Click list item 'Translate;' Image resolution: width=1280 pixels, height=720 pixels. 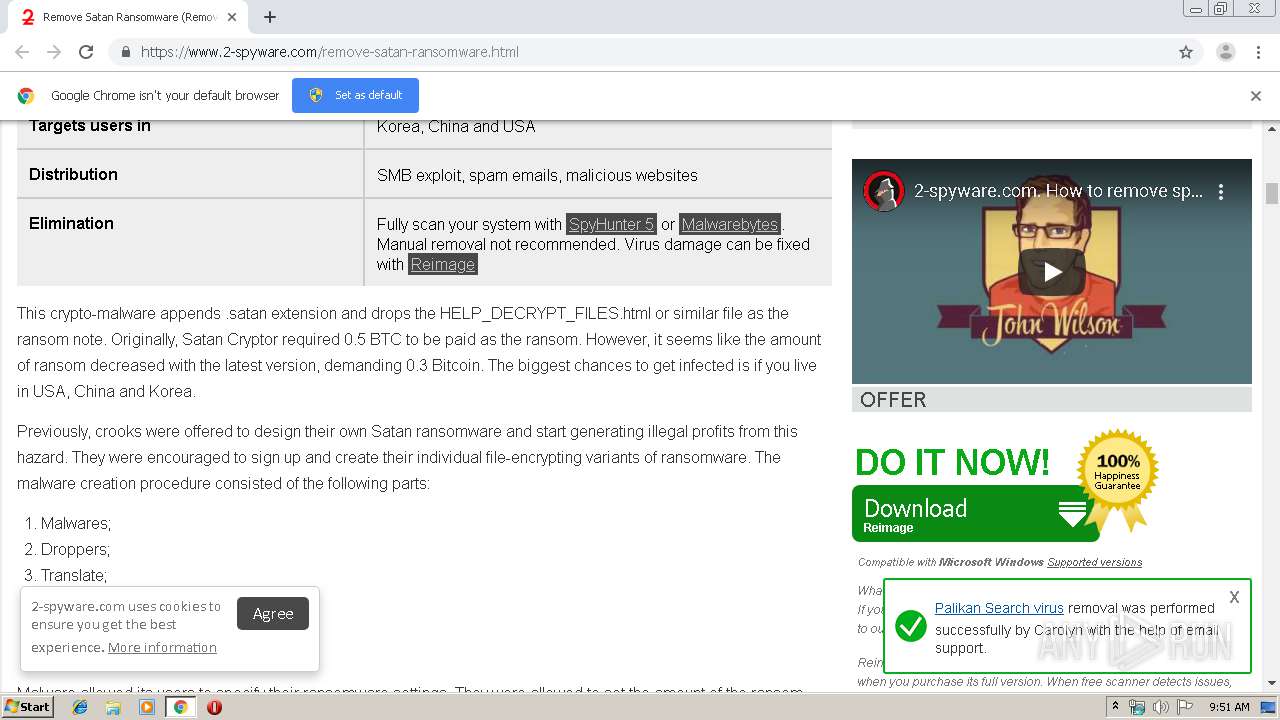[74, 575]
